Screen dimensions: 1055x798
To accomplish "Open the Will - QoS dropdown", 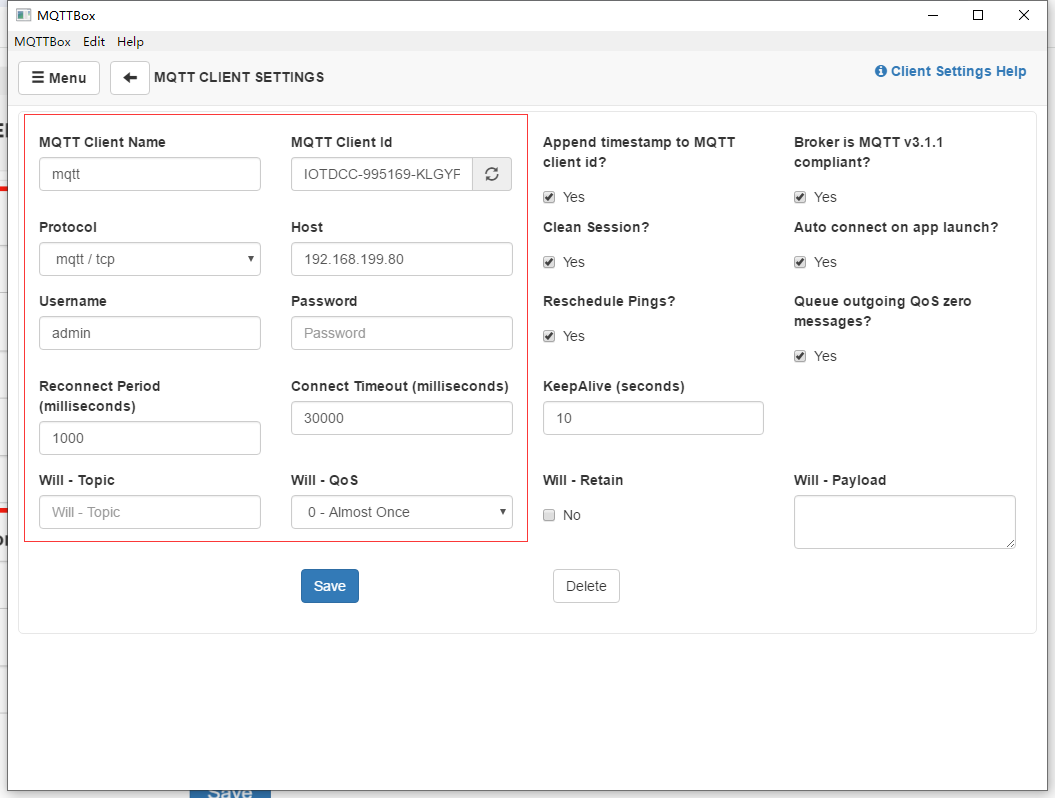I will click(402, 512).
